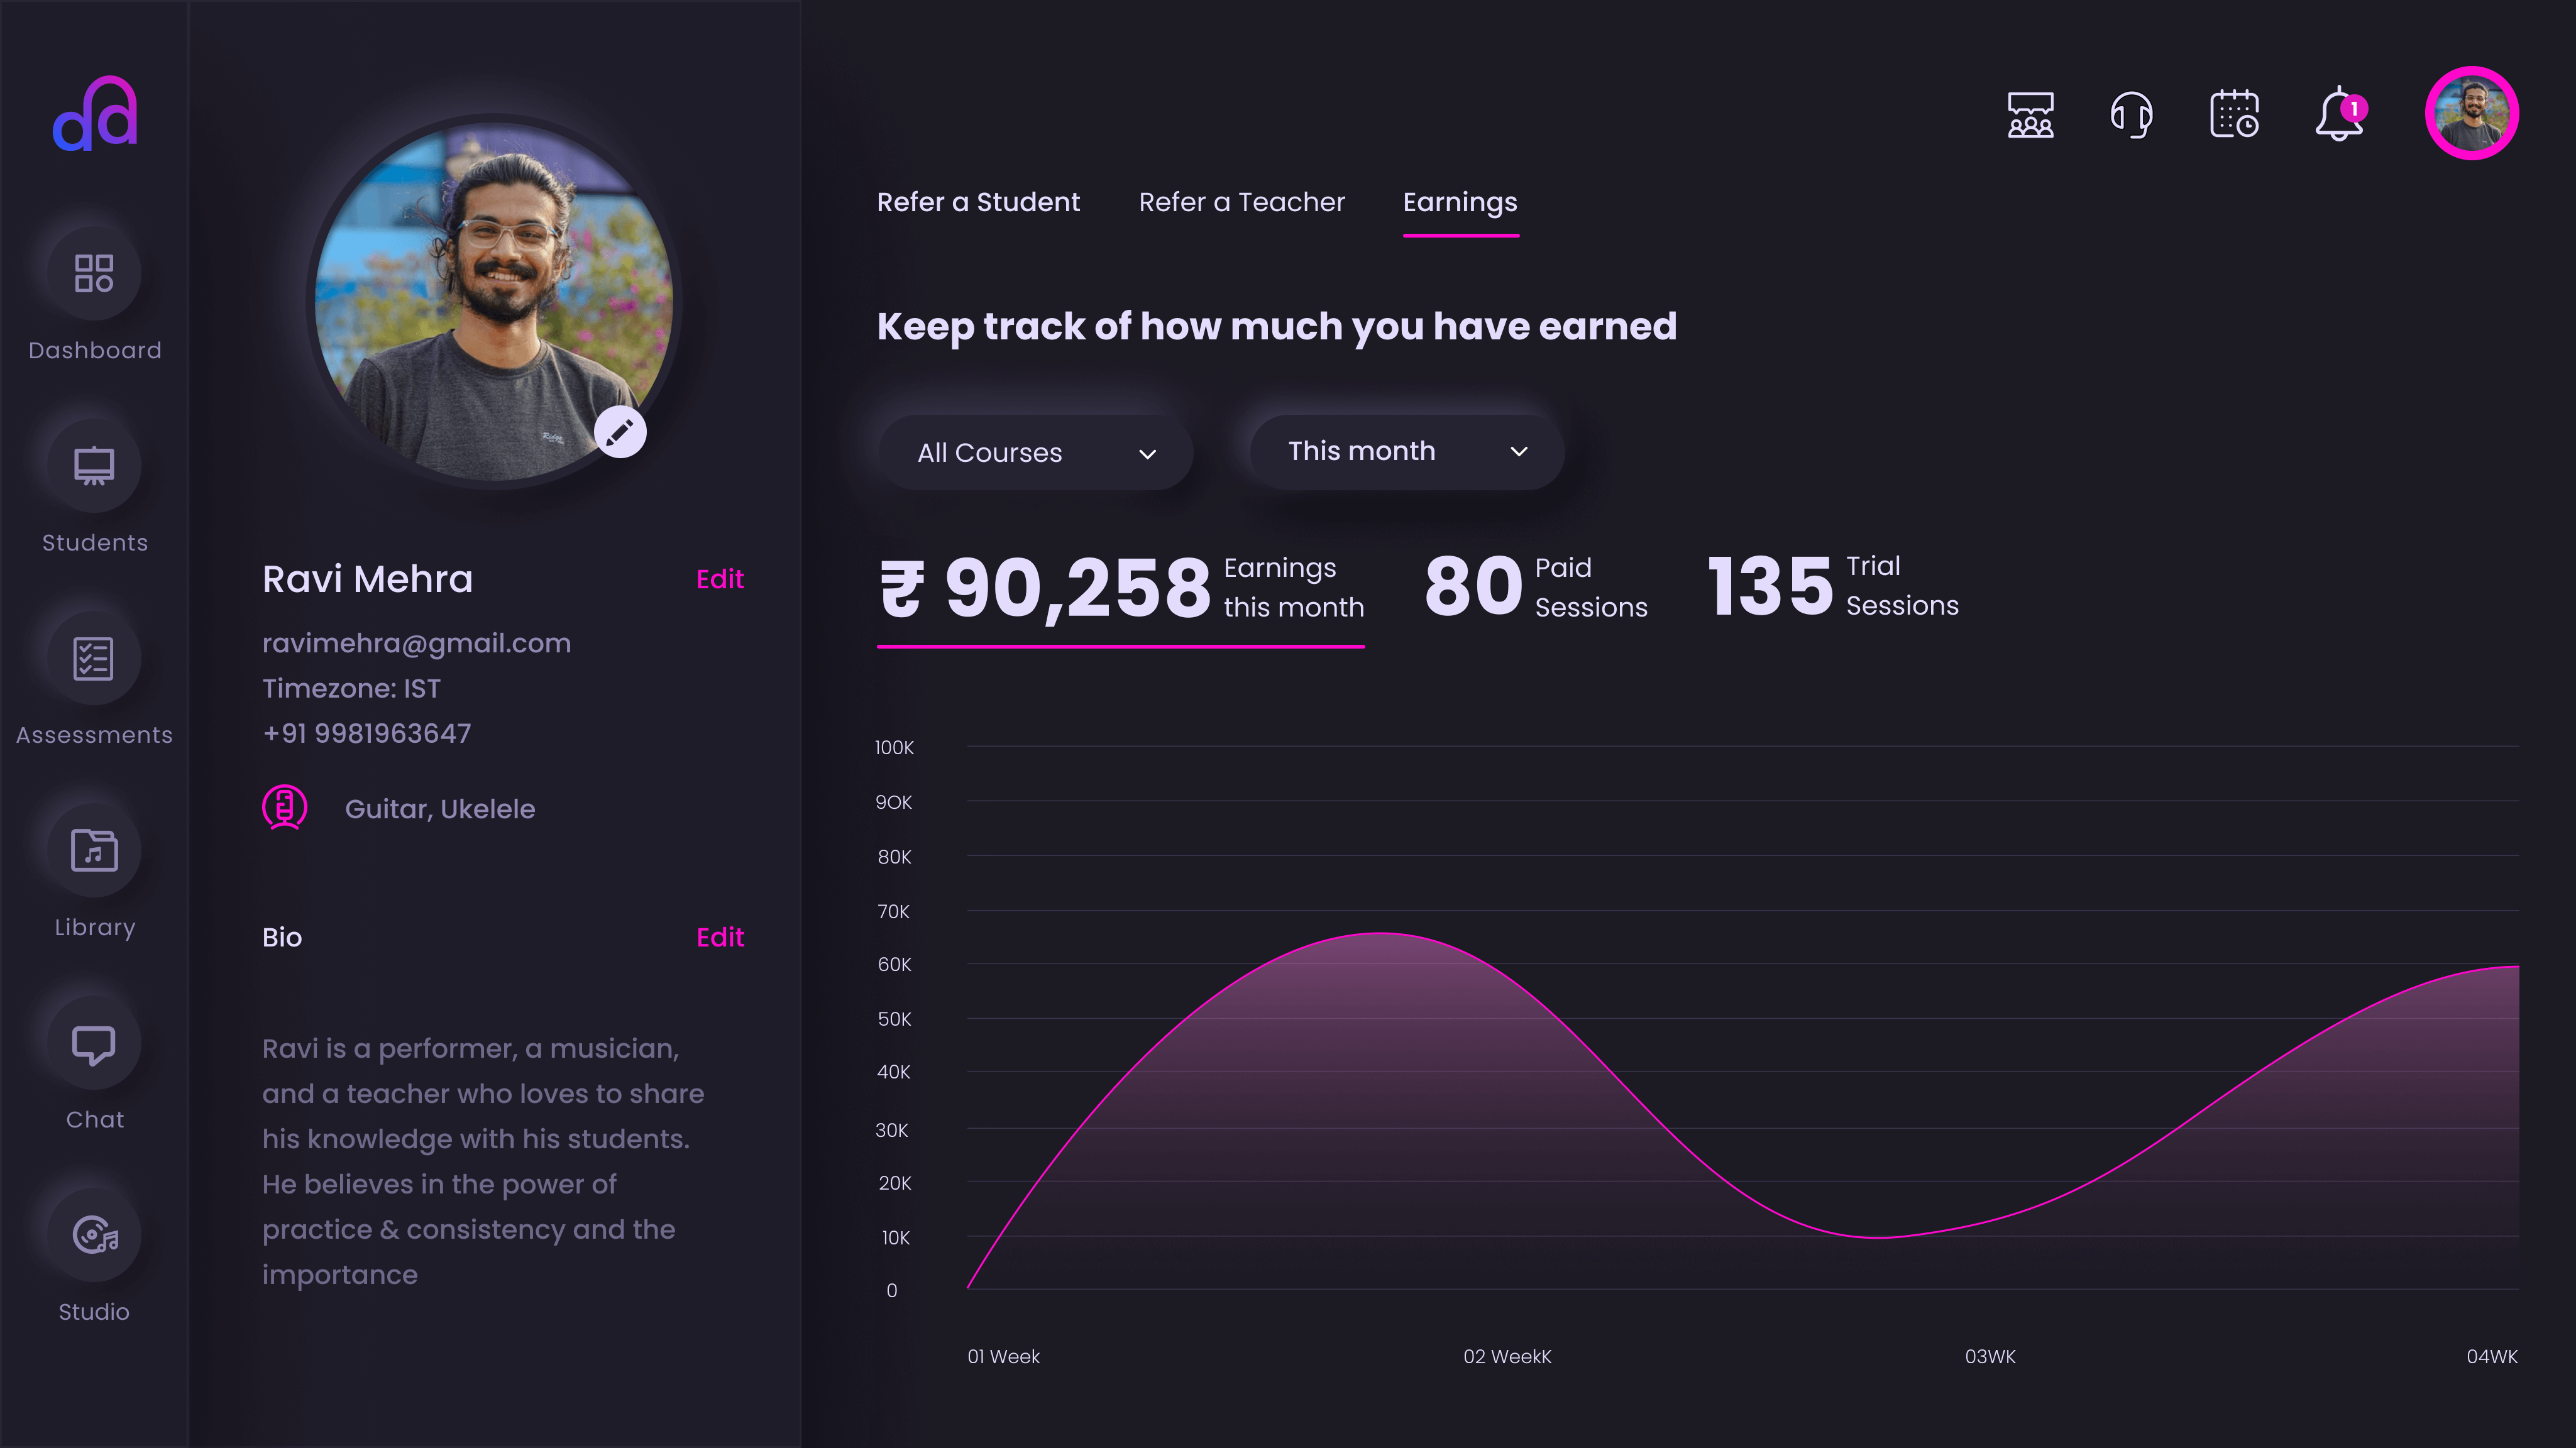
Task: Open the Dashboard sidebar icon
Action: [94, 273]
